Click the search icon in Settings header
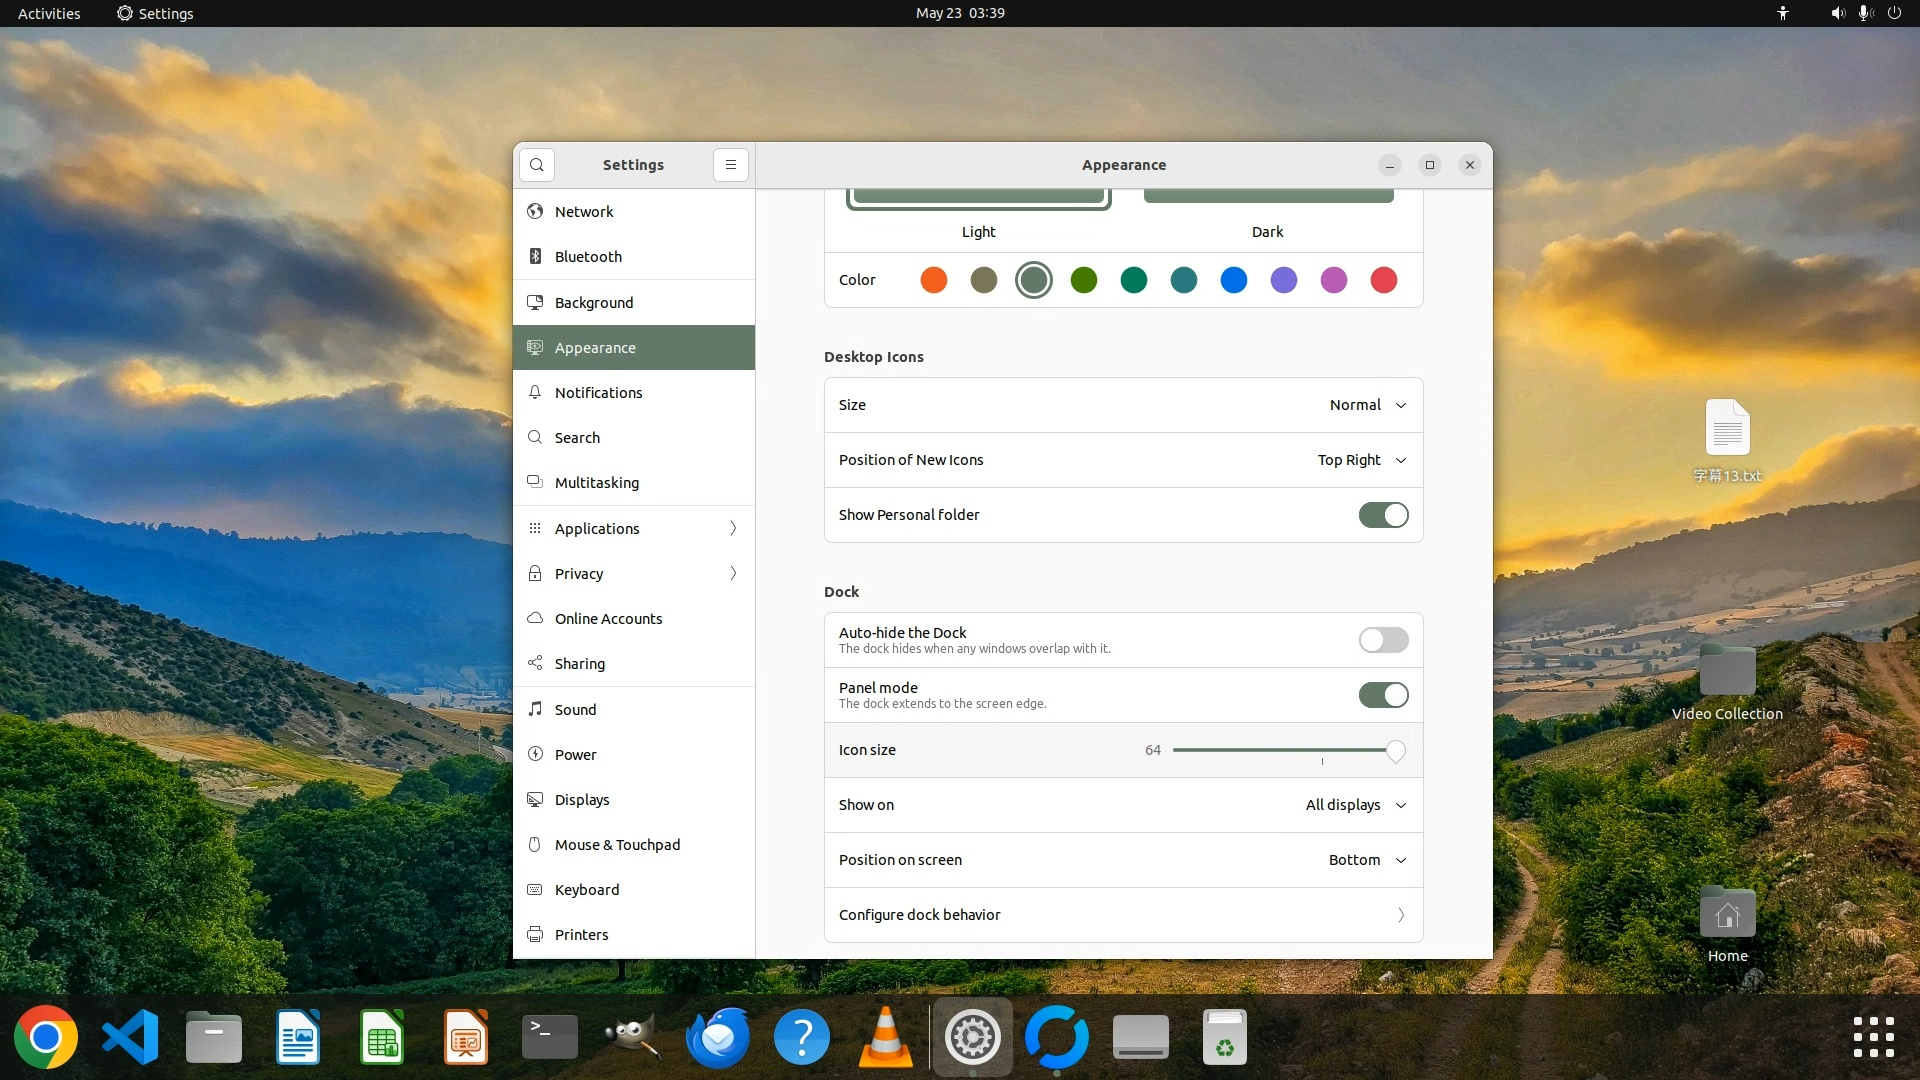 pyautogui.click(x=537, y=165)
